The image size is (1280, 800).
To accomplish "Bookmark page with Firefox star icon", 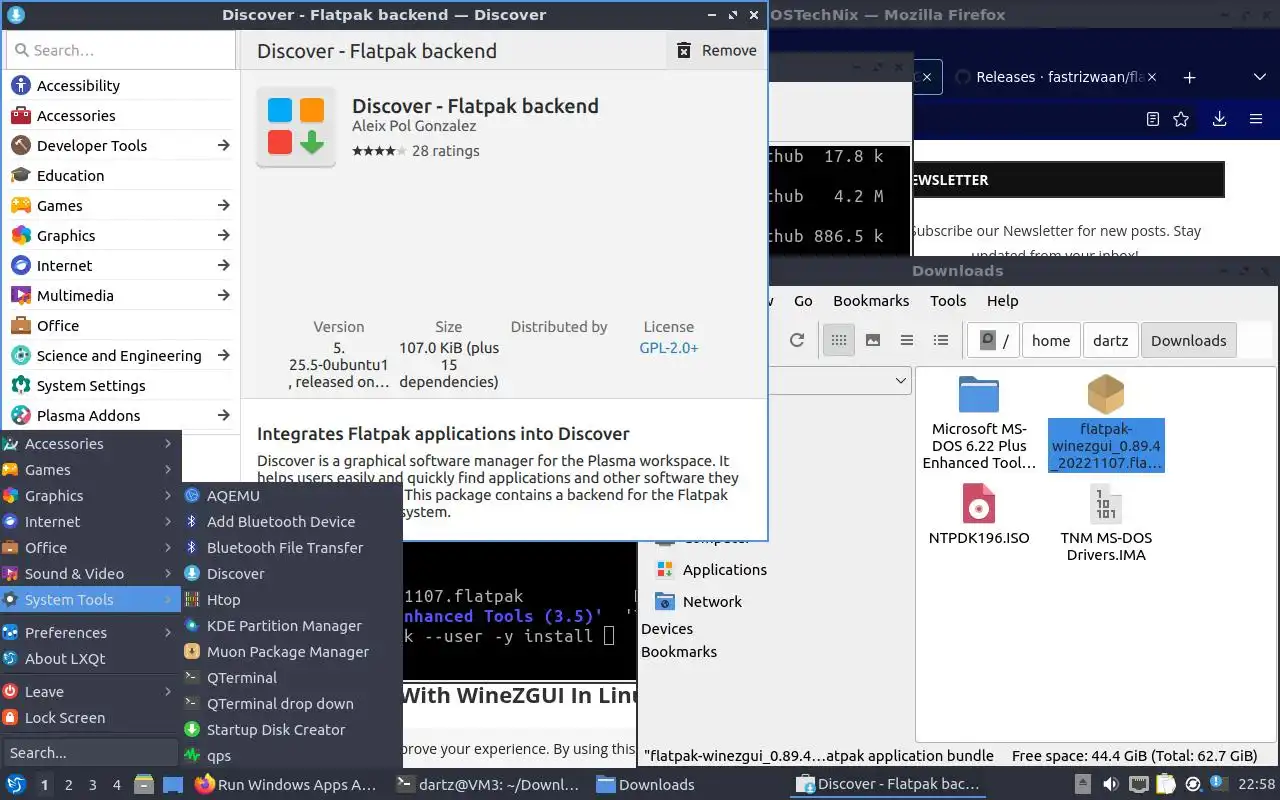I will pyautogui.click(x=1181, y=119).
